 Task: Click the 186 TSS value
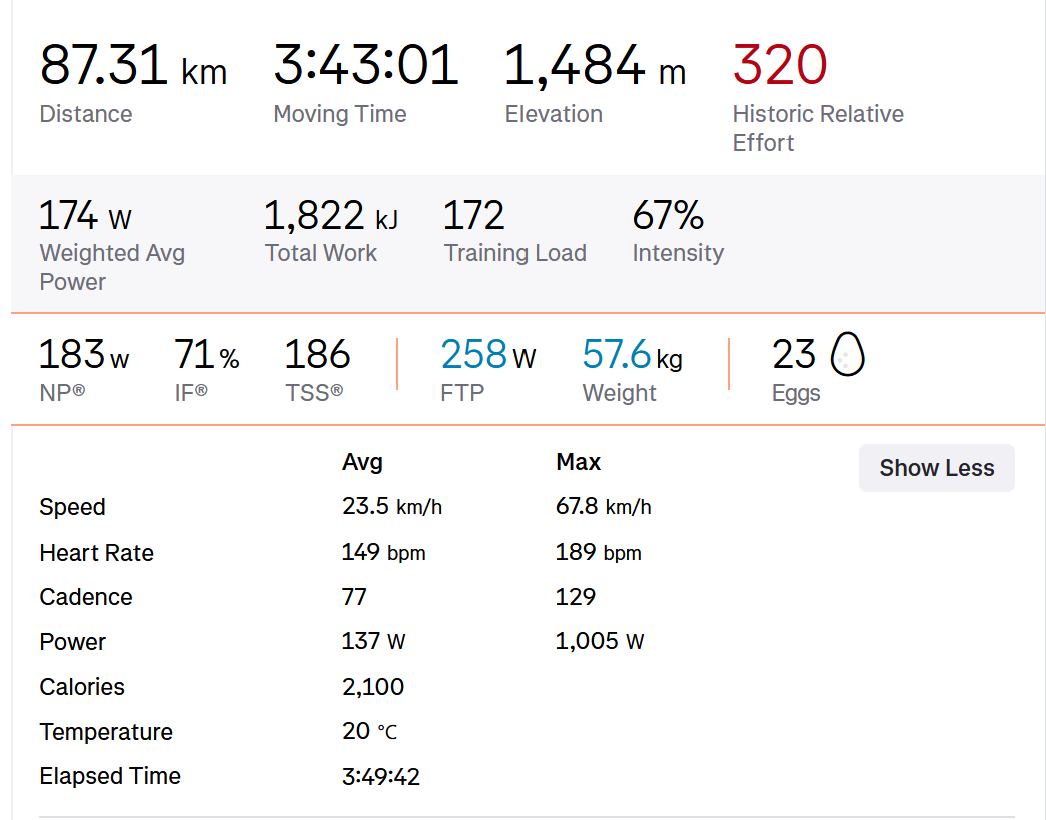point(317,355)
